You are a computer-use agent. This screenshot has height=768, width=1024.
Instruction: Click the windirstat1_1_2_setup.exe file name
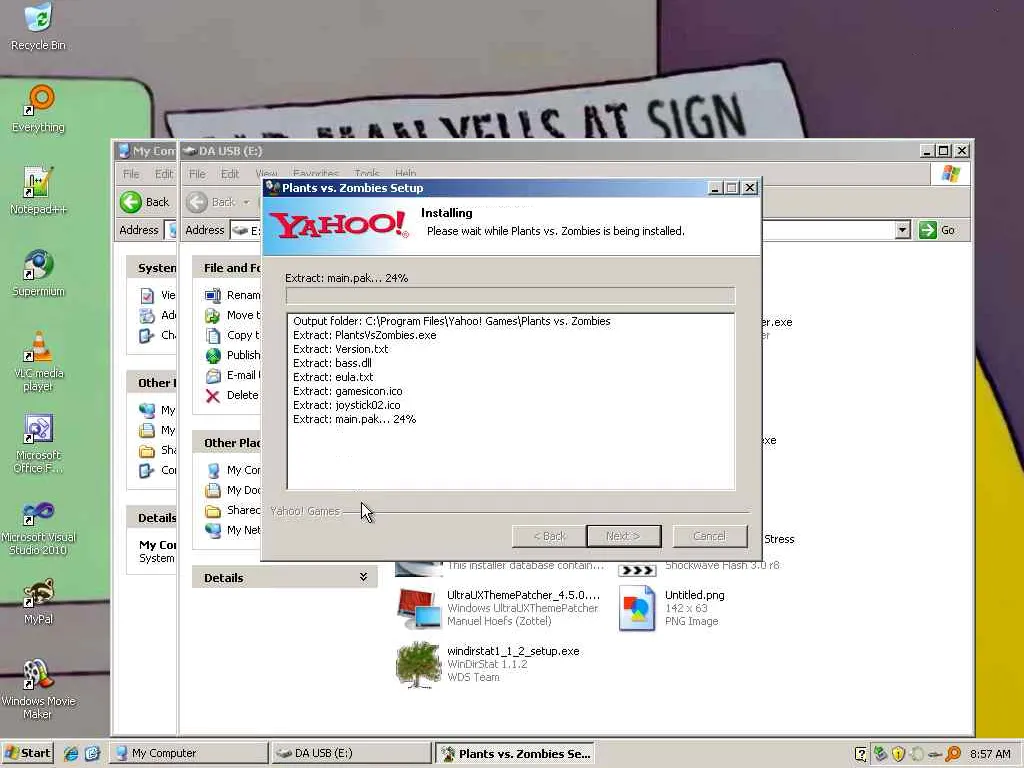coord(513,651)
